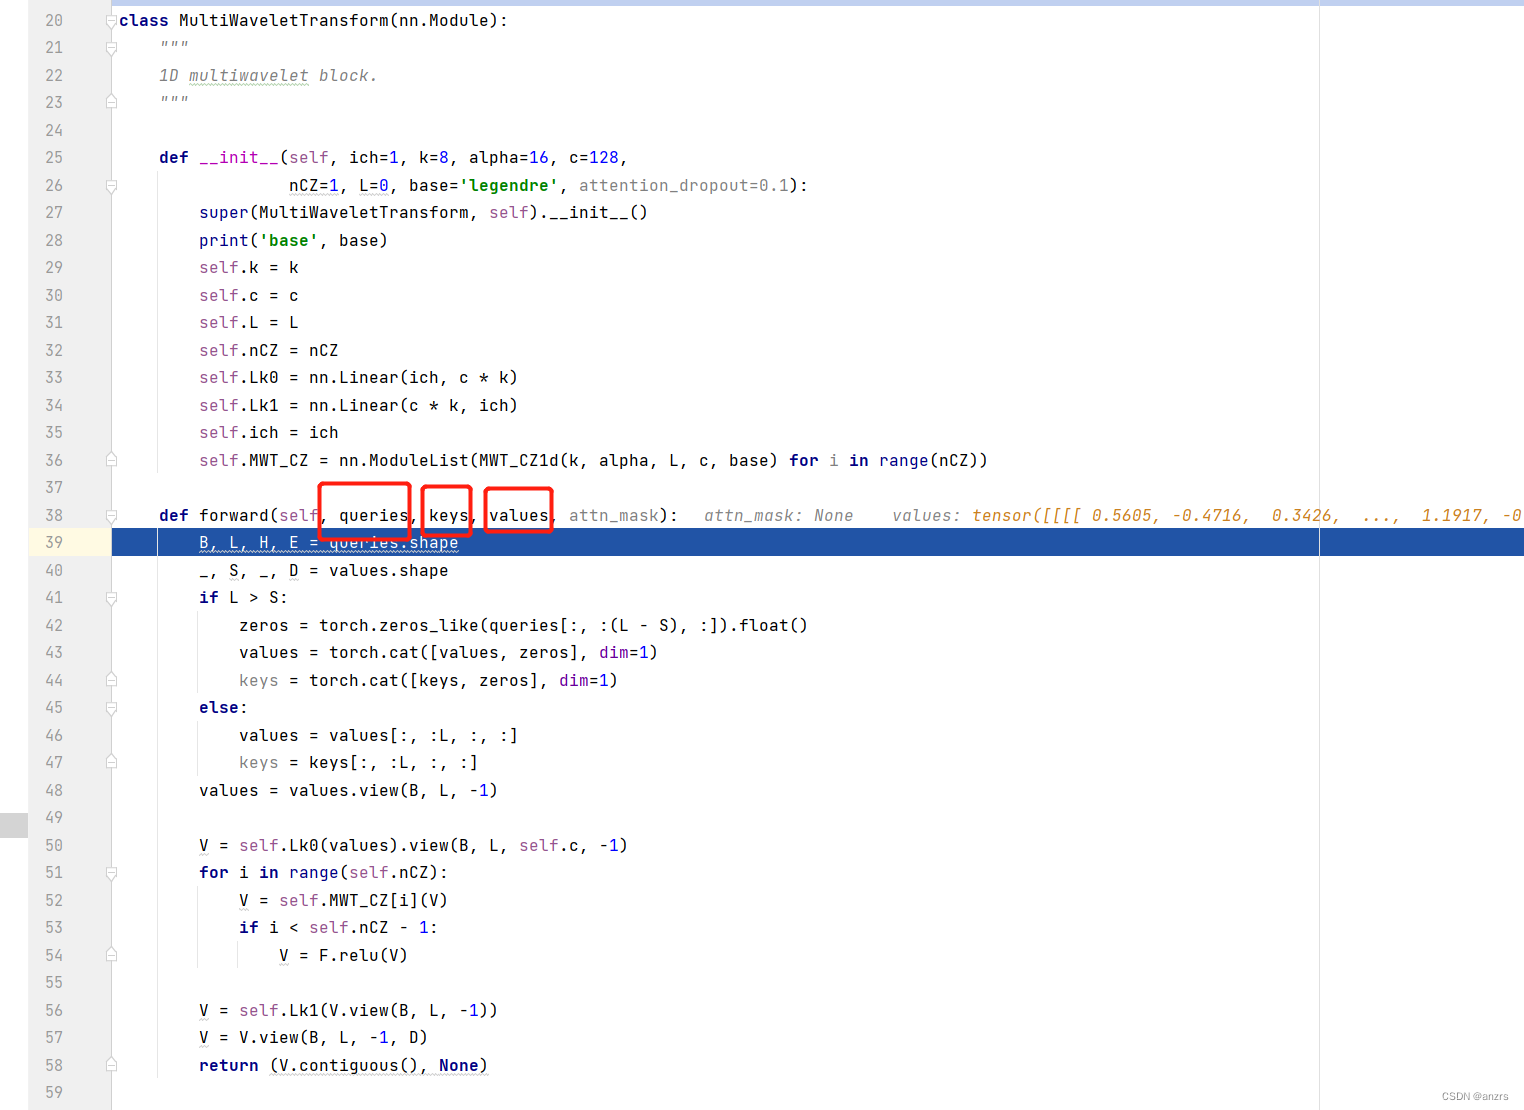Toggle the fold end marker on line 54

111,956
